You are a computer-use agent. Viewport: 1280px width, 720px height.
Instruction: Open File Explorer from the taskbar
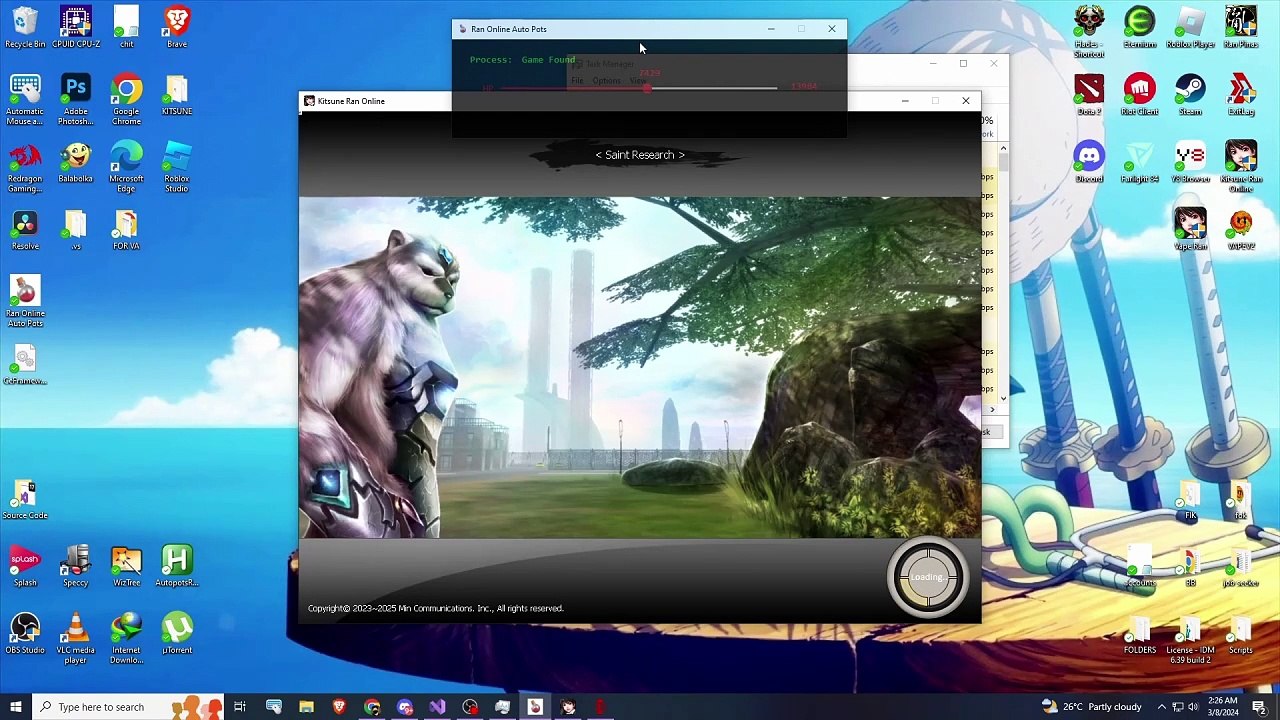306,707
